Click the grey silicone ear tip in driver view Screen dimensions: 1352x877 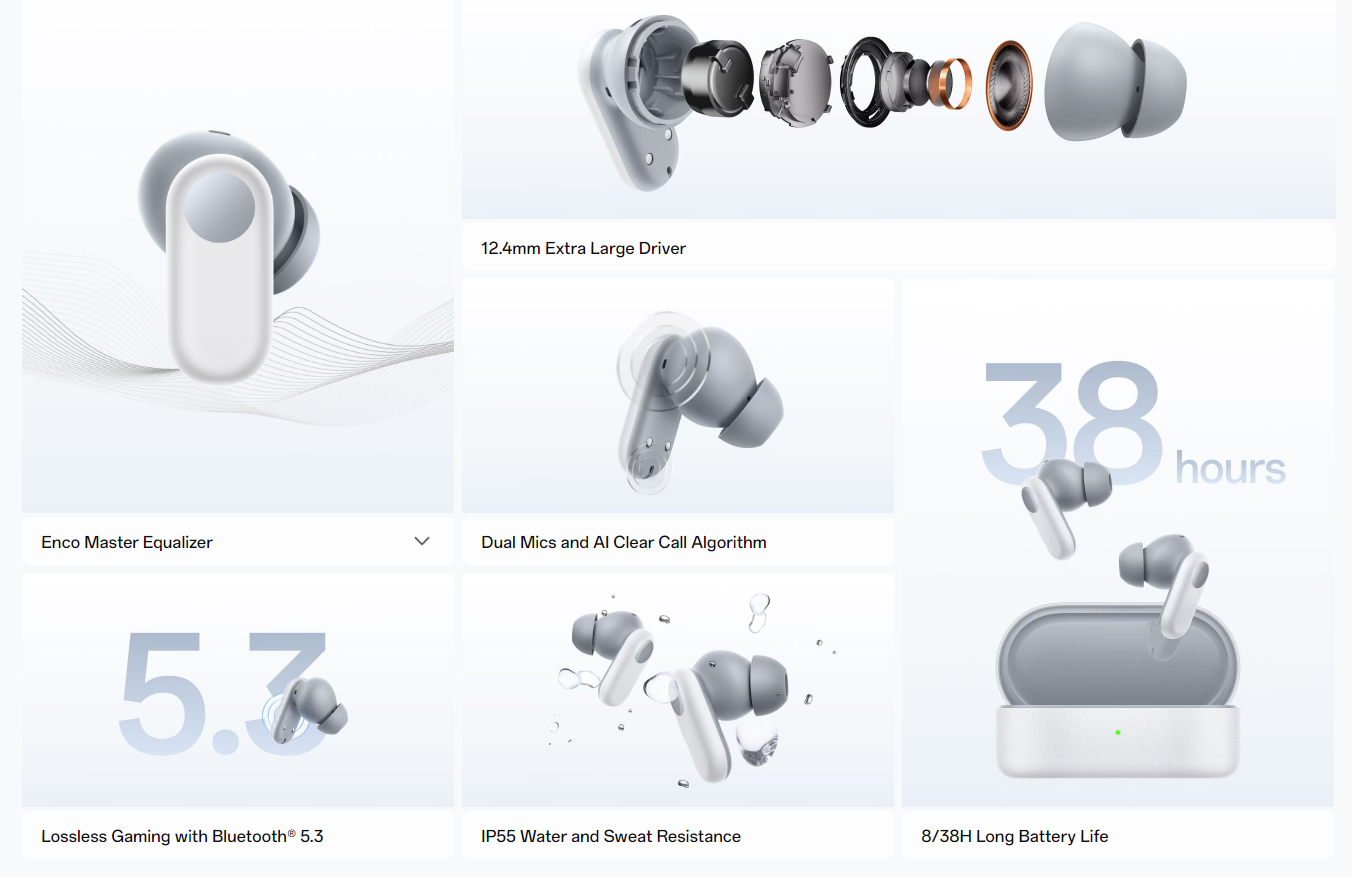1115,82
